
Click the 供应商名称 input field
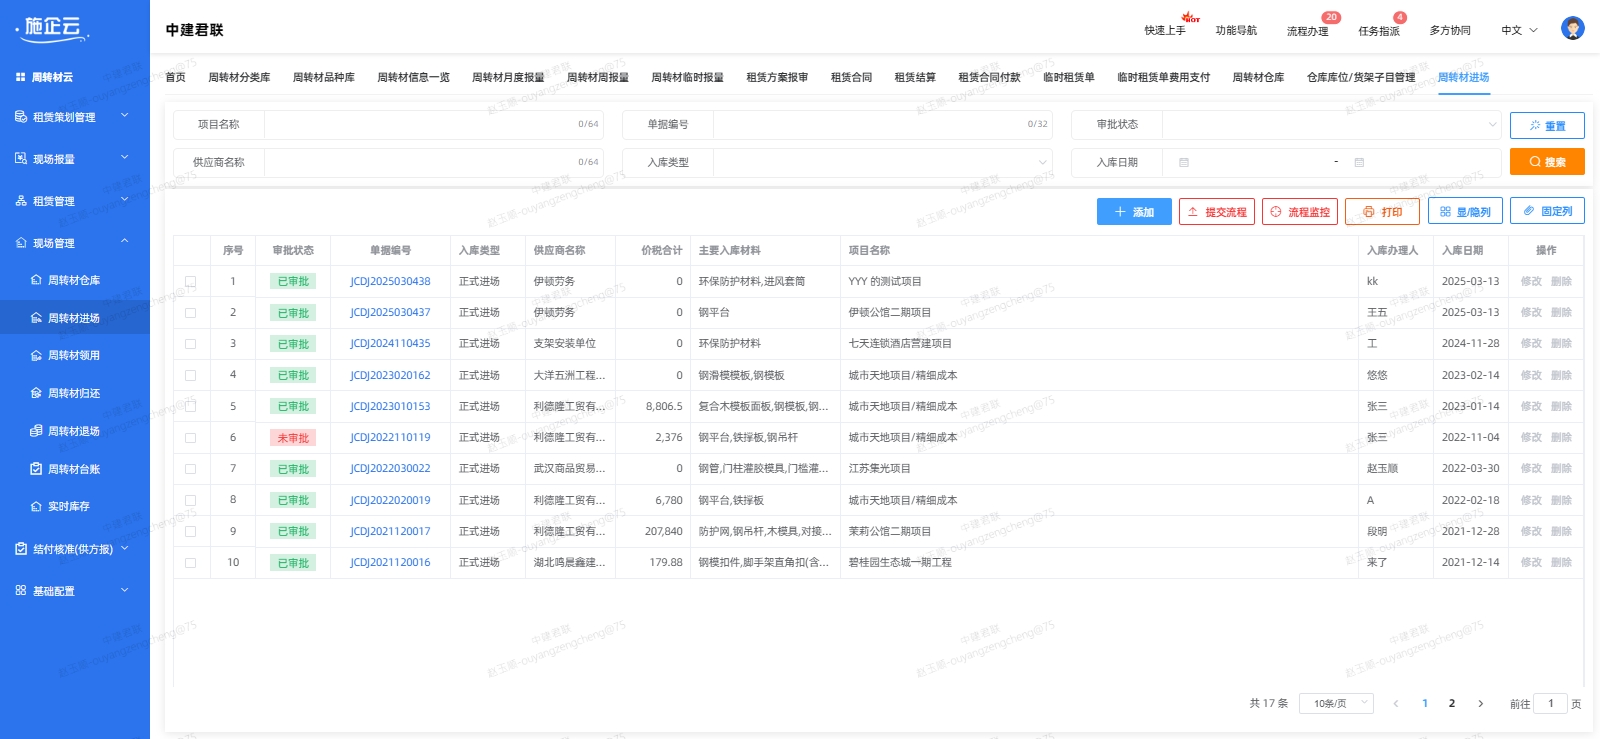pyautogui.click(x=434, y=162)
